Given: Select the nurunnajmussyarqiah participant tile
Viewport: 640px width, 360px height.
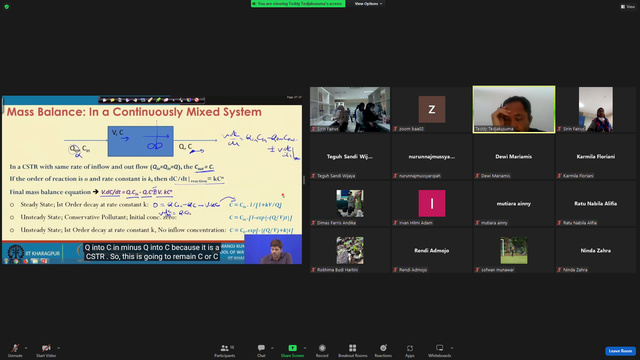Looking at the screenshot, I should tap(432, 156).
